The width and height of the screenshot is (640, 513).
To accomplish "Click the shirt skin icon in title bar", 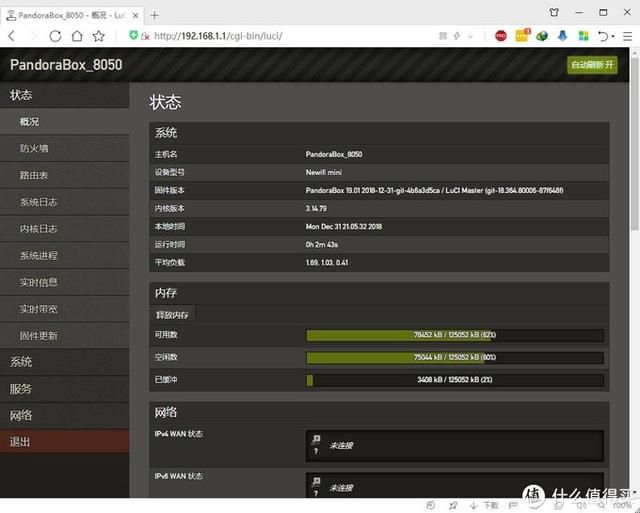I will click(554, 12).
